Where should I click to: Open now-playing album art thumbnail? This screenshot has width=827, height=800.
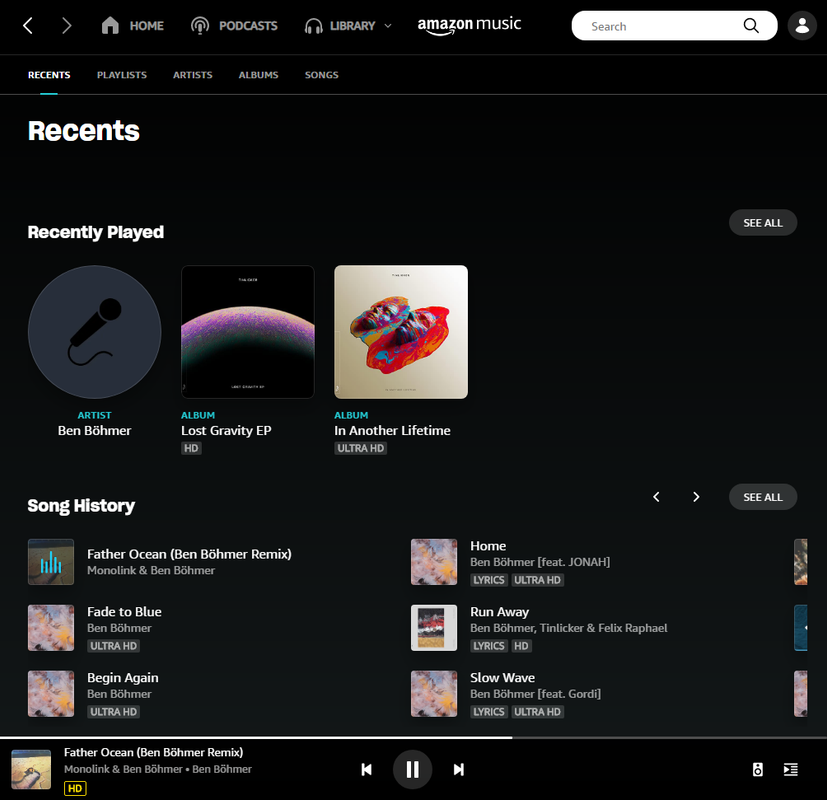coord(31,769)
